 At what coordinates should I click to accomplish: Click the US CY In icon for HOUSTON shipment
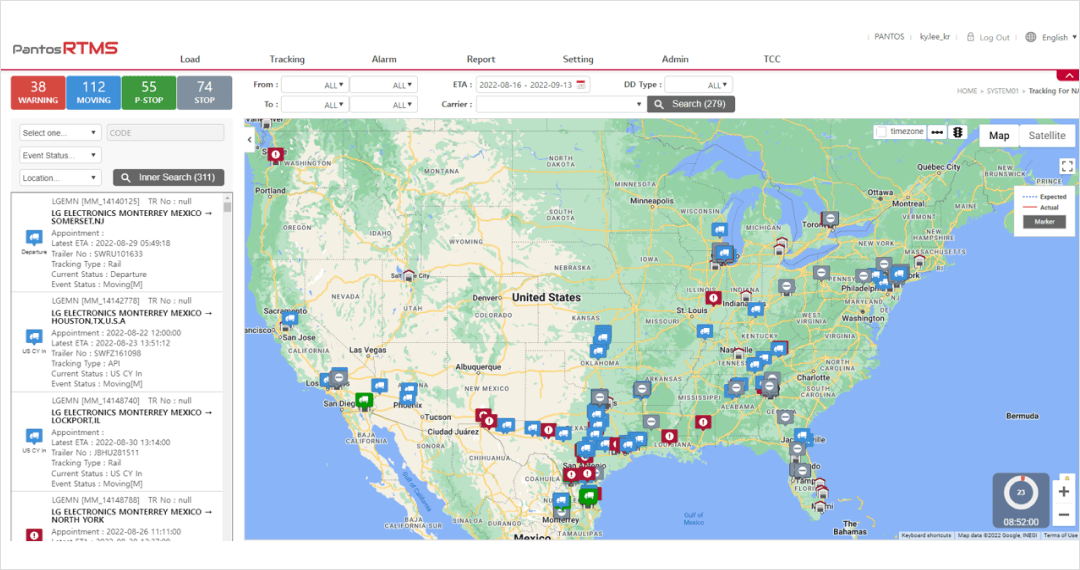(34, 337)
